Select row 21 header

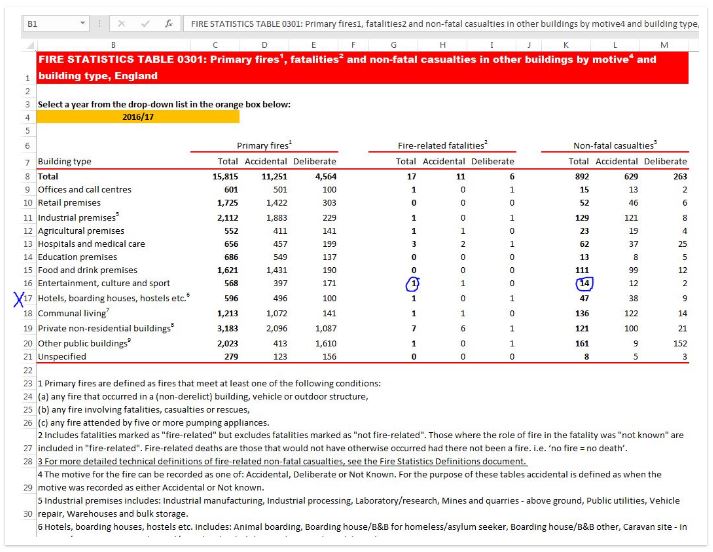coord(28,357)
